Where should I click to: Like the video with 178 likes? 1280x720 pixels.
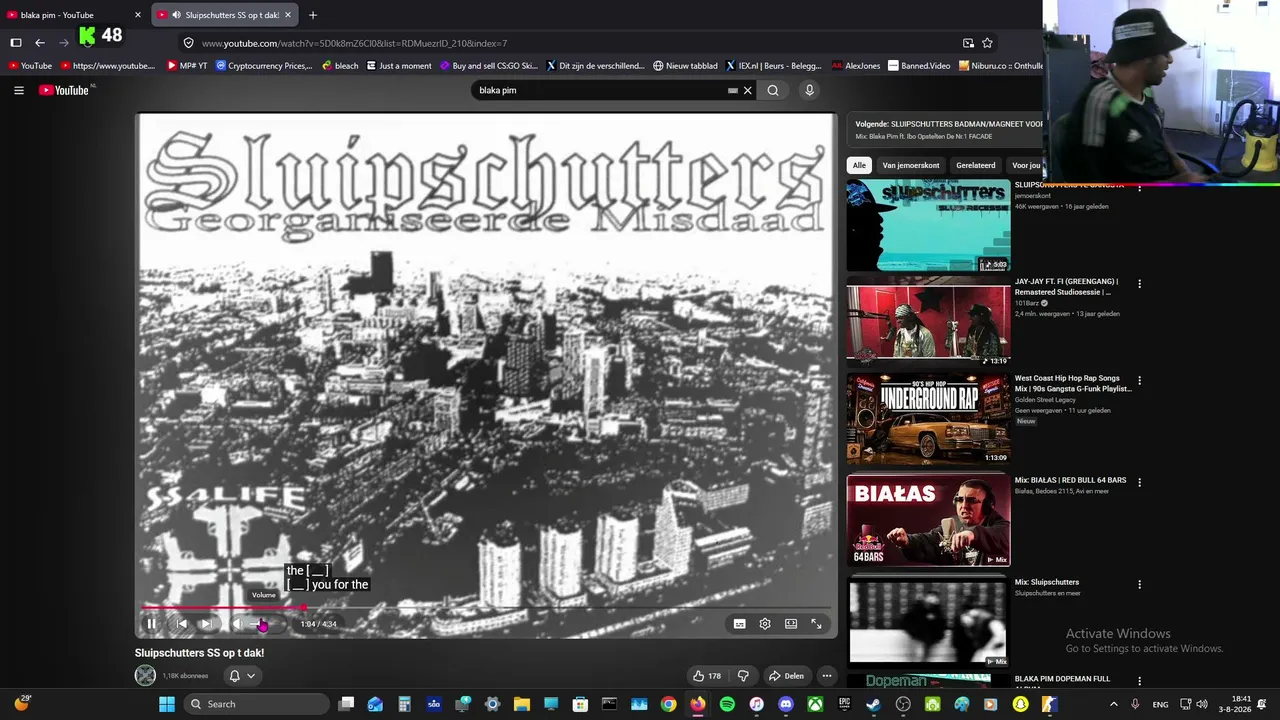pos(707,676)
